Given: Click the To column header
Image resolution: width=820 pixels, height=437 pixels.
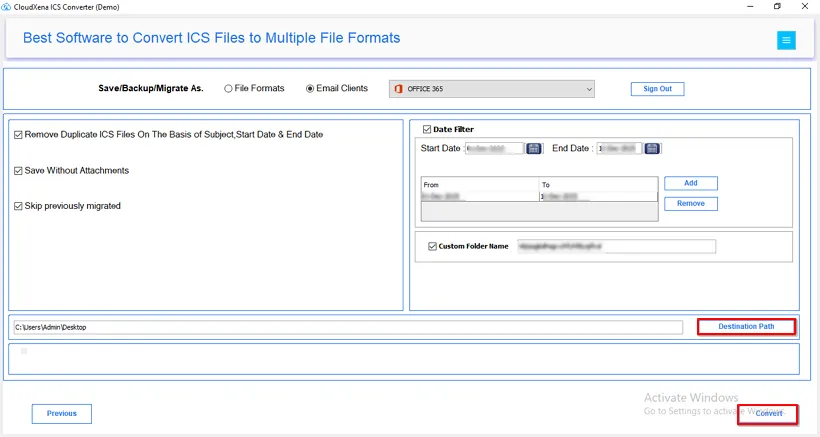Looking at the screenshot, I should [x=598, y=185].
